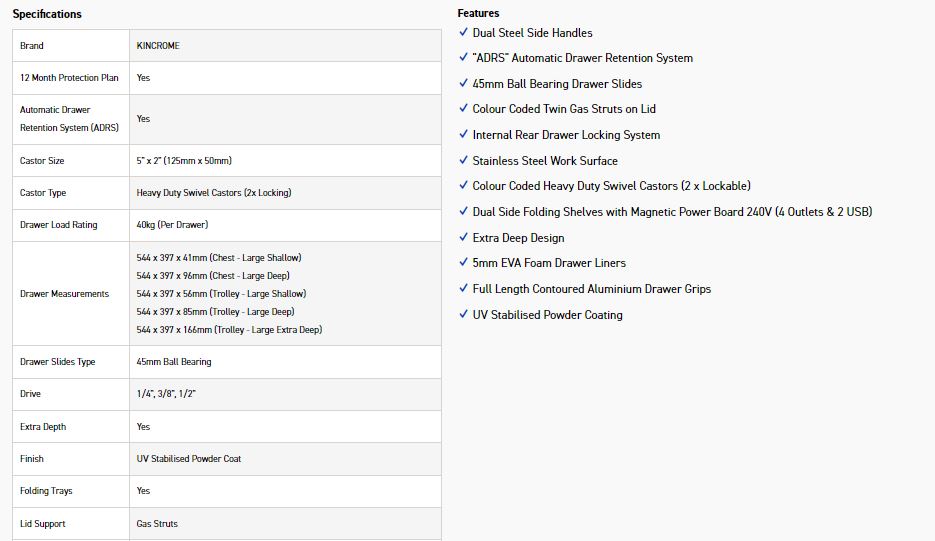Click the checkmark beside UV Stabilised Powder Coating feature

tap(463, 314)
